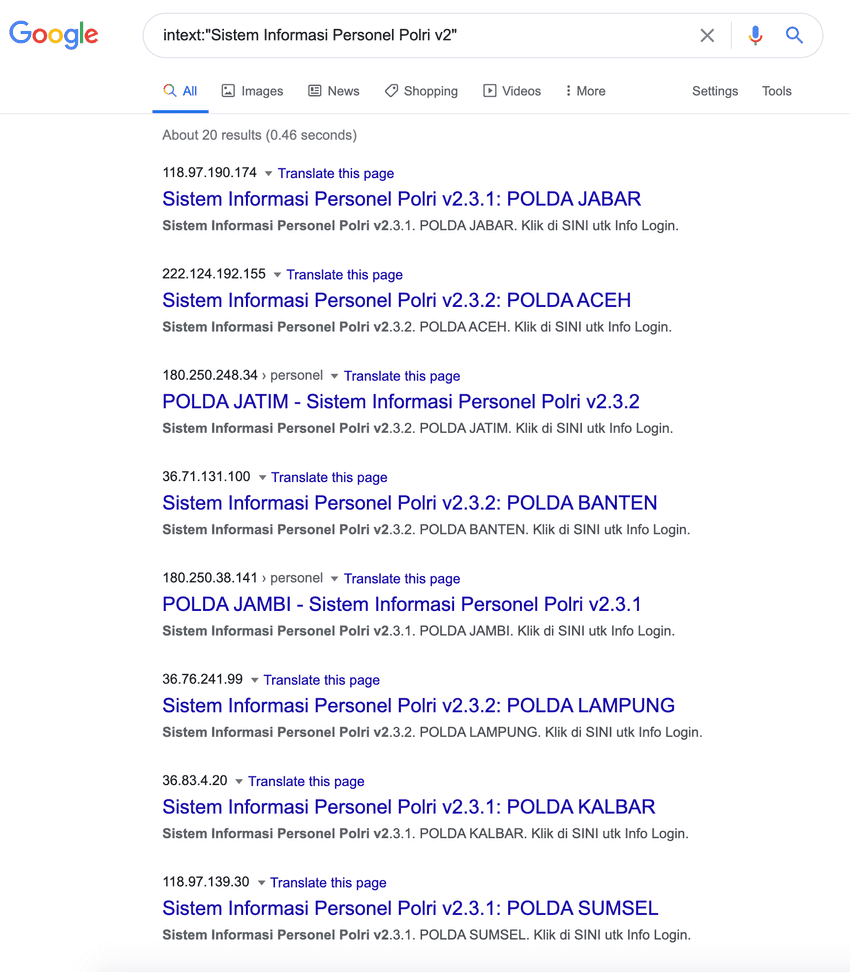Translate the POLDA SUMSEL result page
This screenshot has width=850, height=972.
tap(328, 883)
